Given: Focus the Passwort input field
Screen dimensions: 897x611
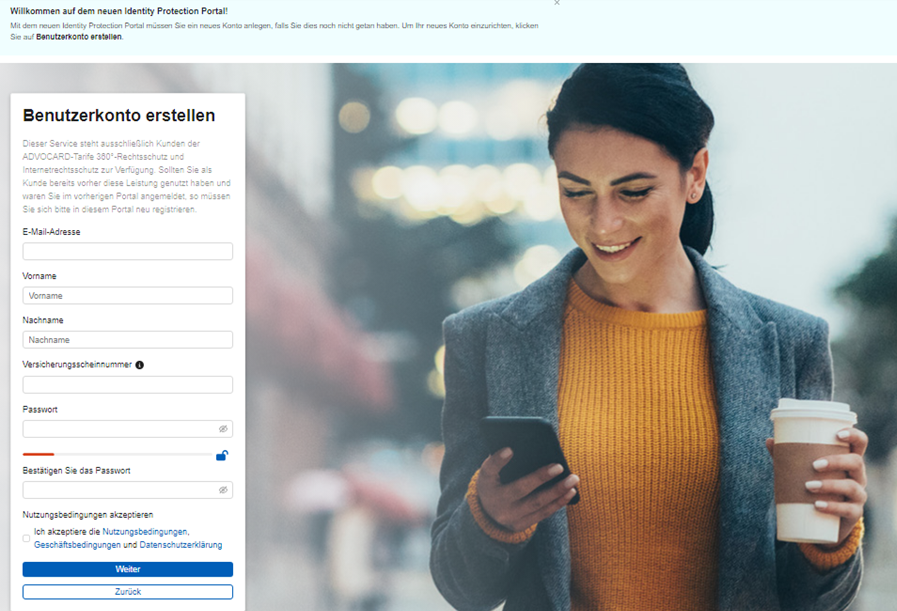Looking at the screenshot, I should (x=118, y=429).
